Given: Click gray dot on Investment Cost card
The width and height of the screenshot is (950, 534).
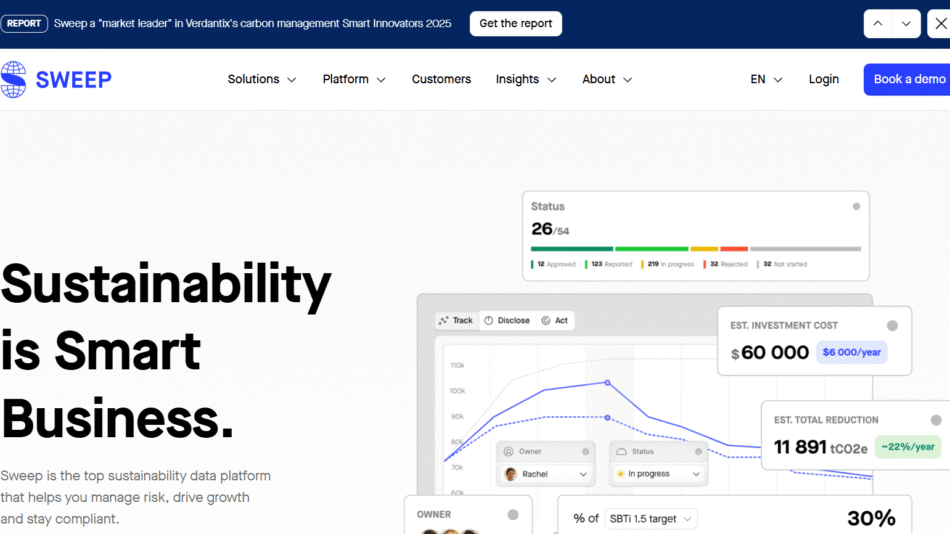Looking at the screenshot, I should 892,325.
